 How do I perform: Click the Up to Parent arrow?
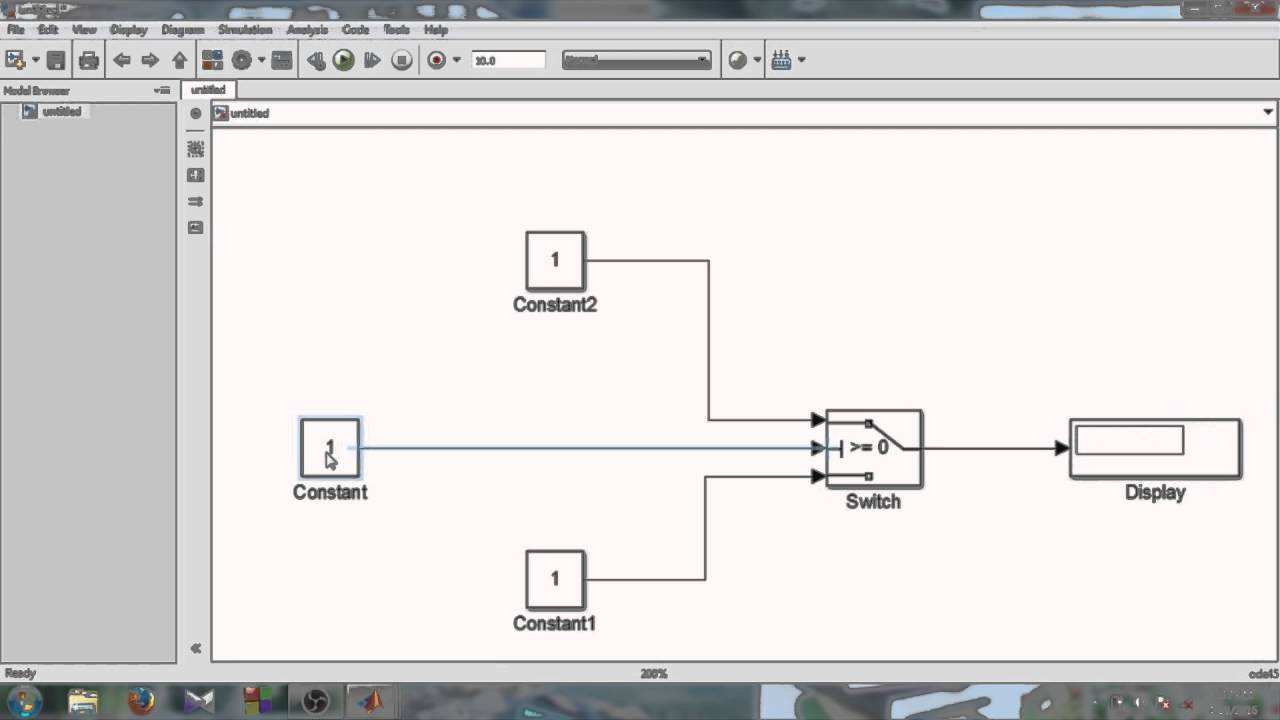[x=179, y=60]
